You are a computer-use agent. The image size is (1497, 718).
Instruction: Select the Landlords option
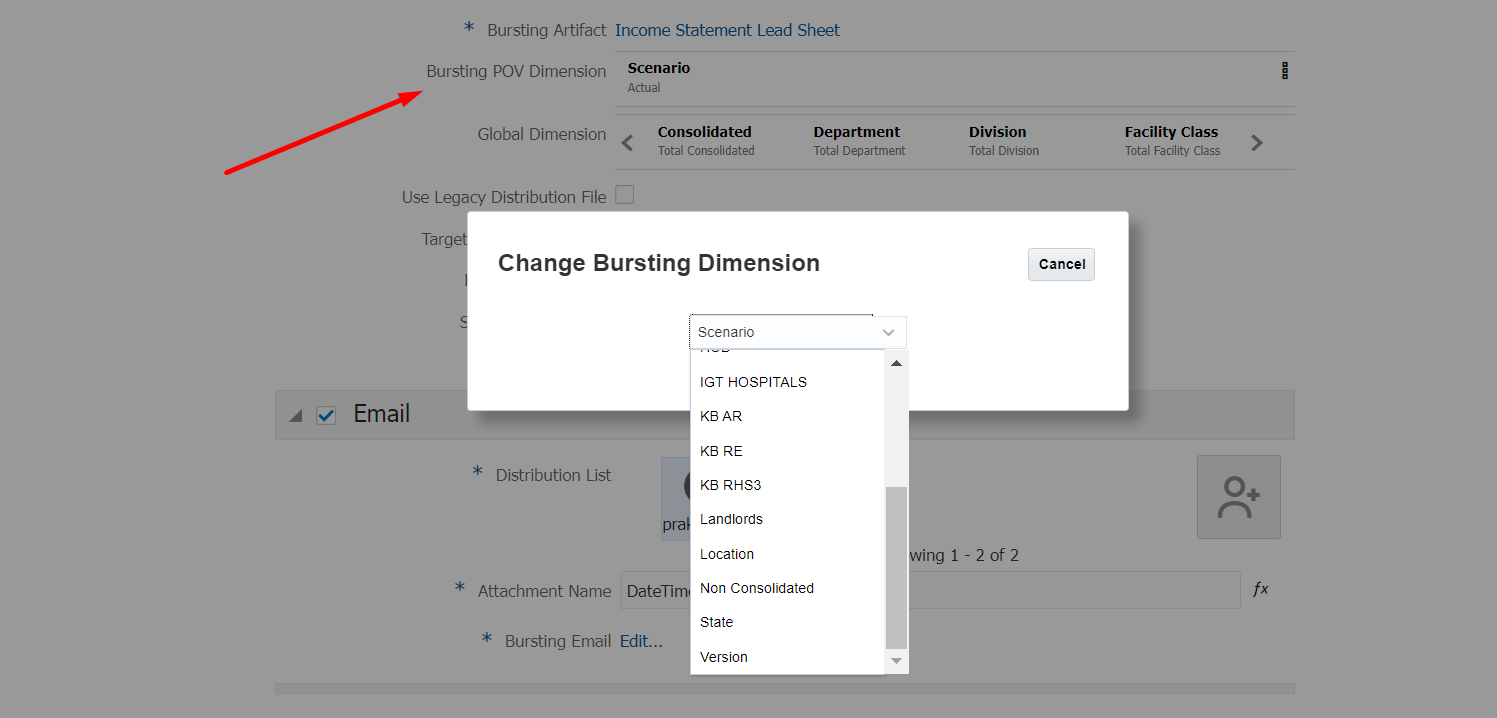pos(731,519)
